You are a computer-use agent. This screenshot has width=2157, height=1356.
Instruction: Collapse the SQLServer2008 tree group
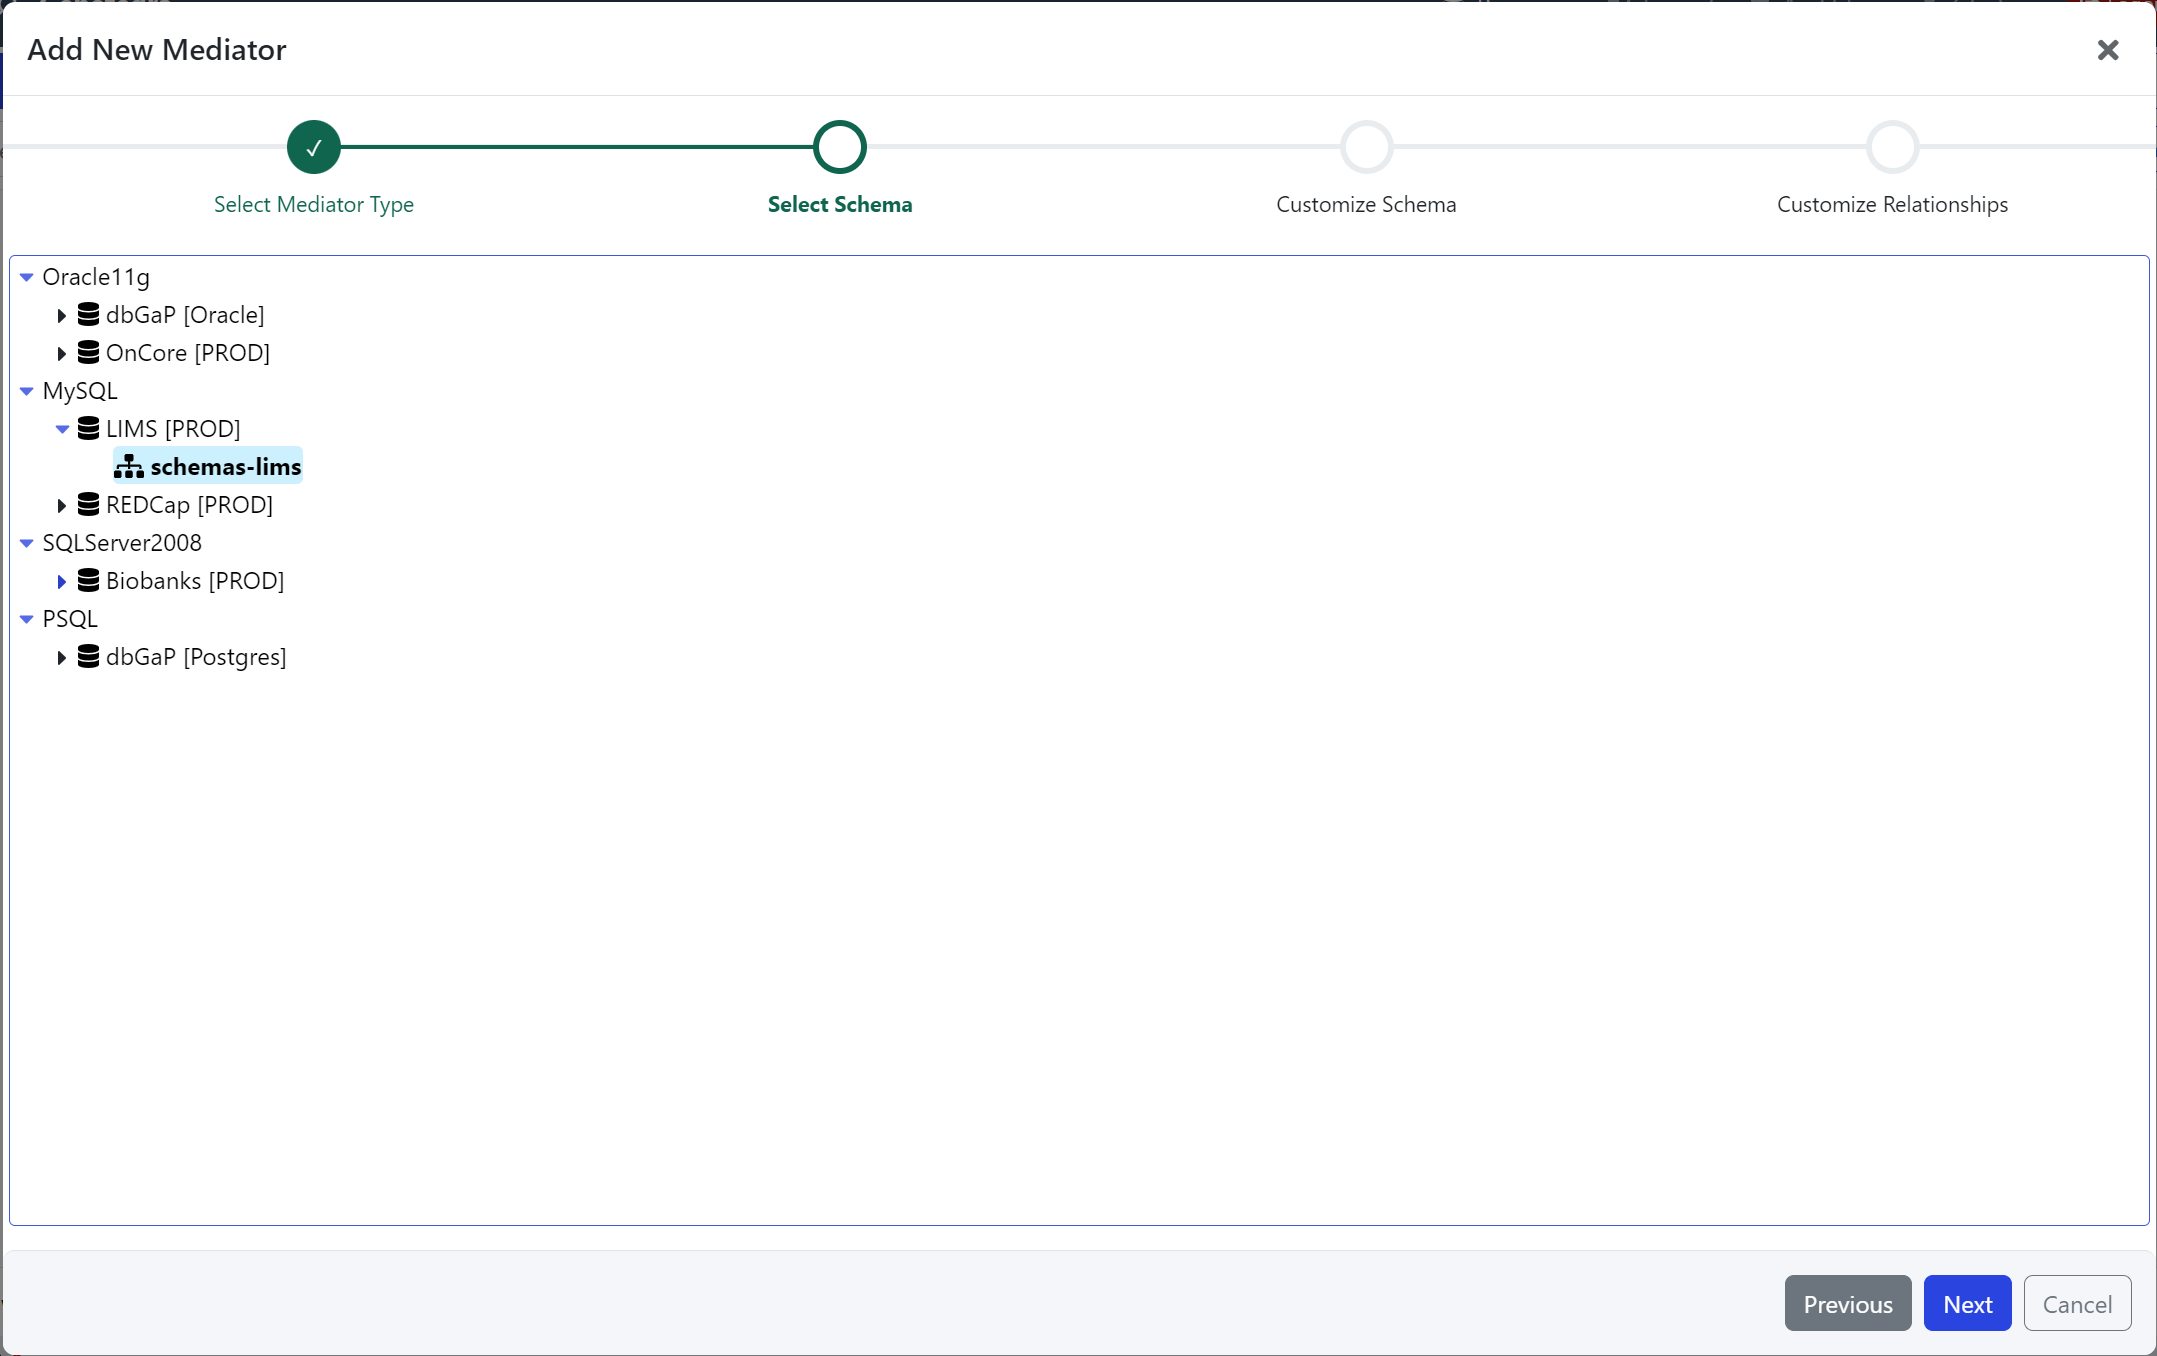tap(27, 543)
